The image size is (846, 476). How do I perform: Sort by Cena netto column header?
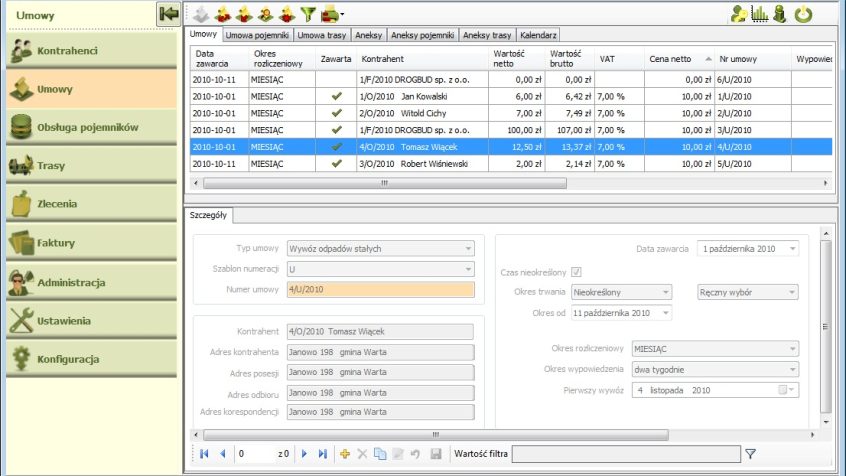(x=679, y=59)
